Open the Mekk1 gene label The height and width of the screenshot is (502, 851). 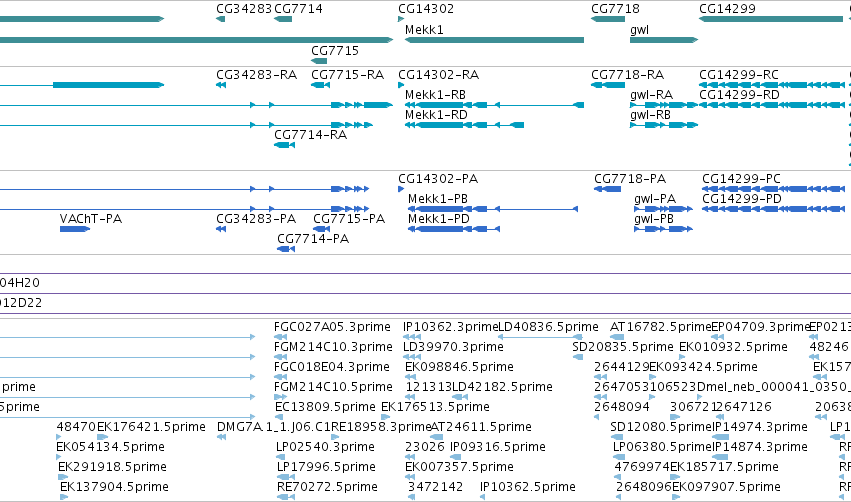point(424,30)
